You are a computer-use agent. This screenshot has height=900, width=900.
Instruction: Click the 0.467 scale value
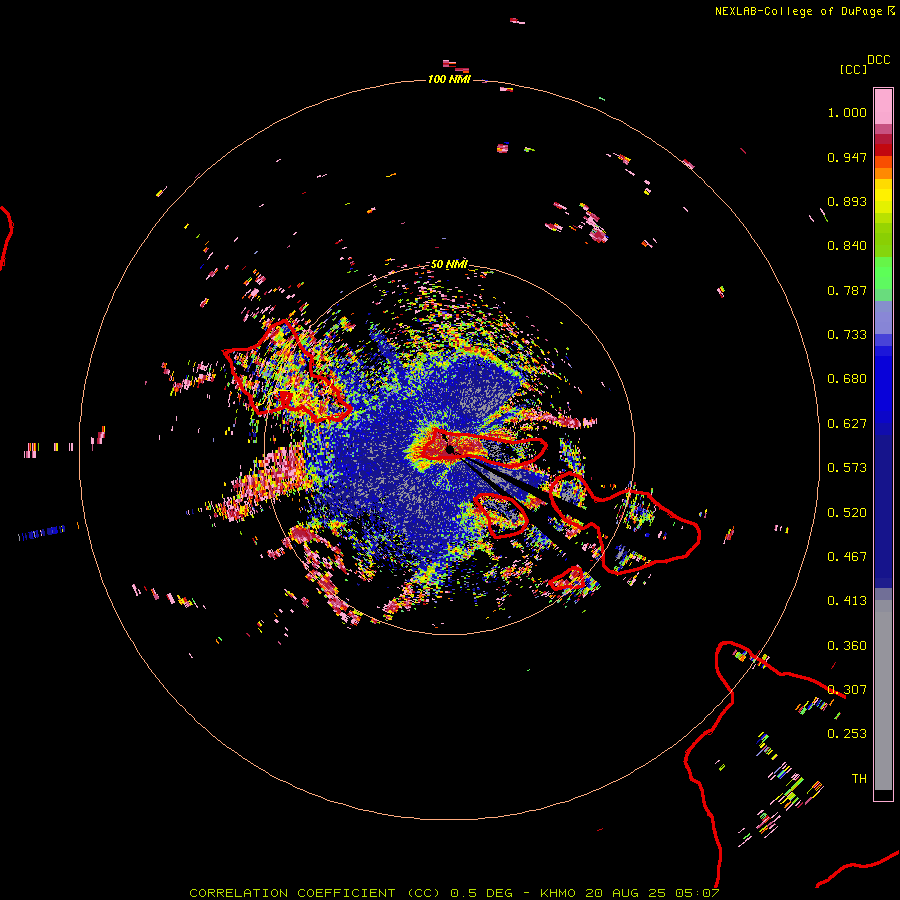(x=847, y=557)
